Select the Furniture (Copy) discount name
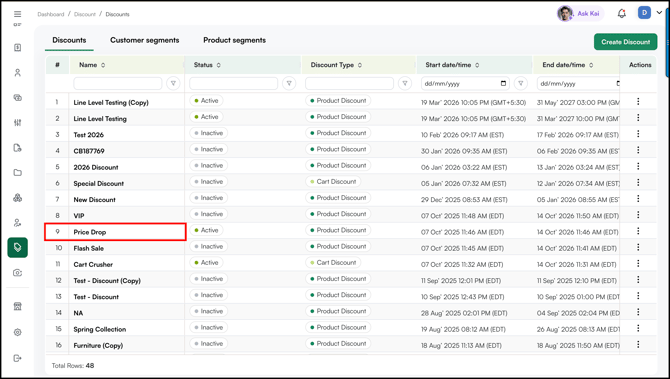This screenshot has height=379, width=670. (98, 346)
